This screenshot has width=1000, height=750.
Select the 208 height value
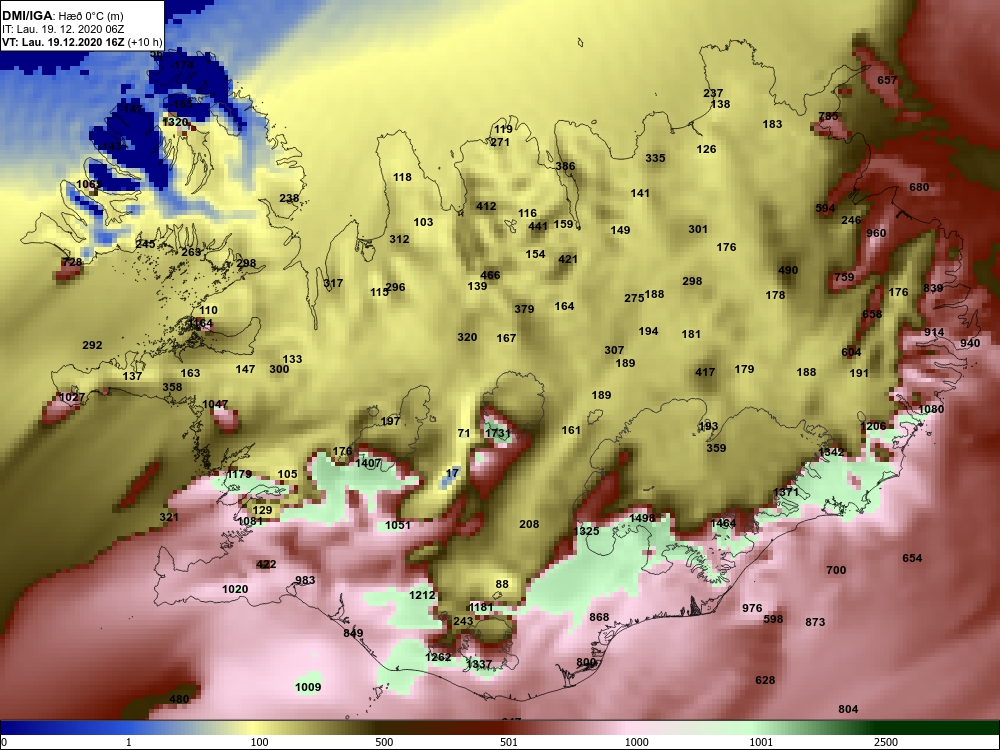point(529,524)
